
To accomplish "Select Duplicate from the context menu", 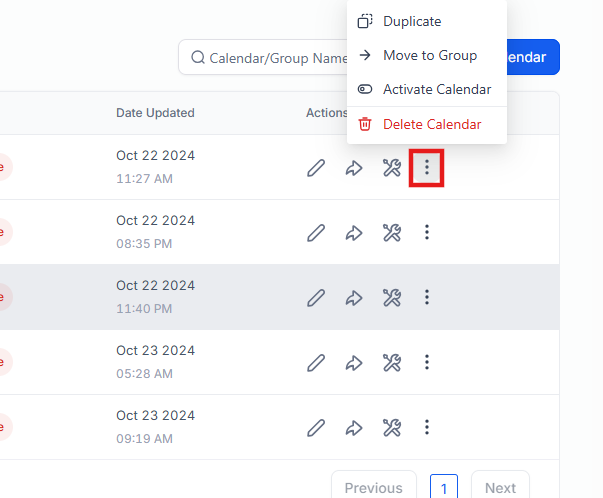I will coord(411,21).
